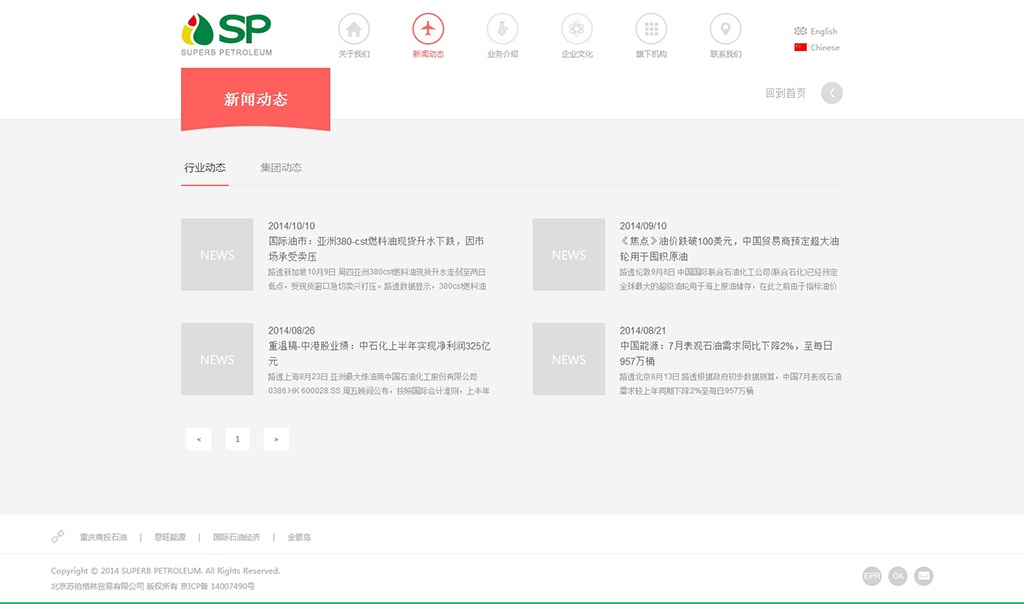
Task: Select page number 1 in pagination
Action: (237, 438)
